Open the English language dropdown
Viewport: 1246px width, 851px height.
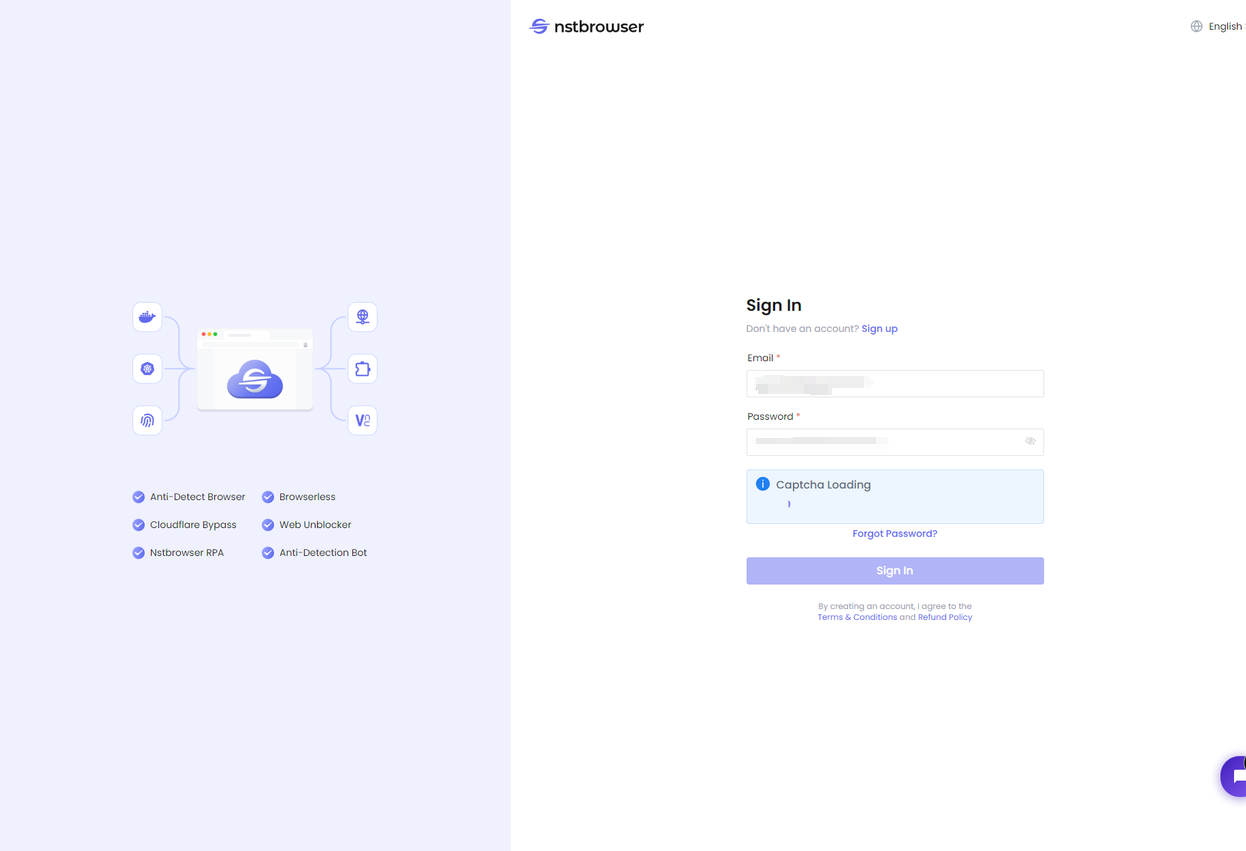(1216, 27)
